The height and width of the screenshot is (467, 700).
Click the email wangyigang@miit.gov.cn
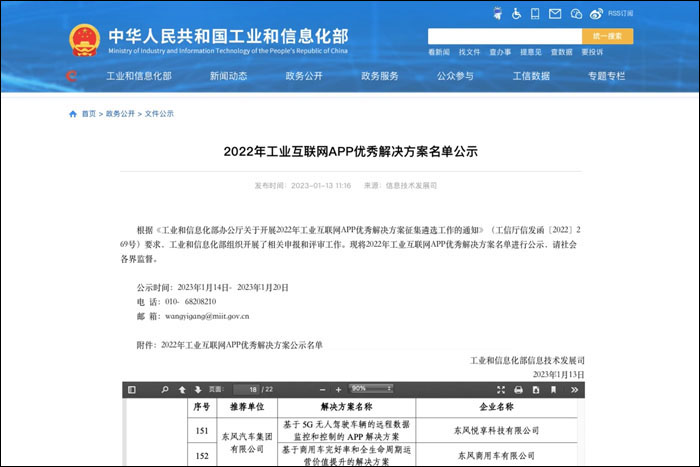pos(207,316)
